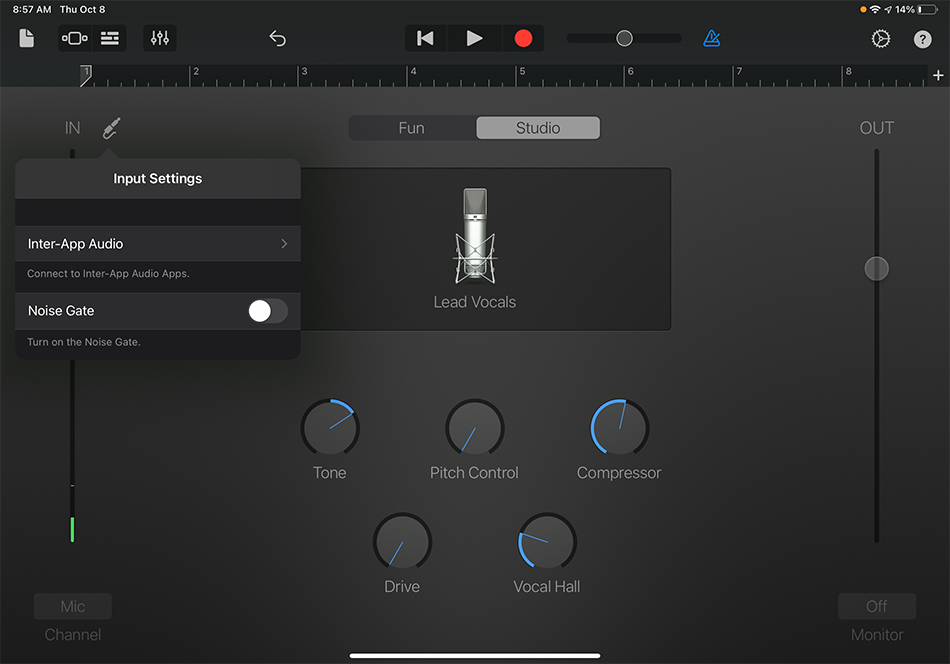Tap the input plug icon
Viewport: 950px width, 664px height.
tap(111, 128)
